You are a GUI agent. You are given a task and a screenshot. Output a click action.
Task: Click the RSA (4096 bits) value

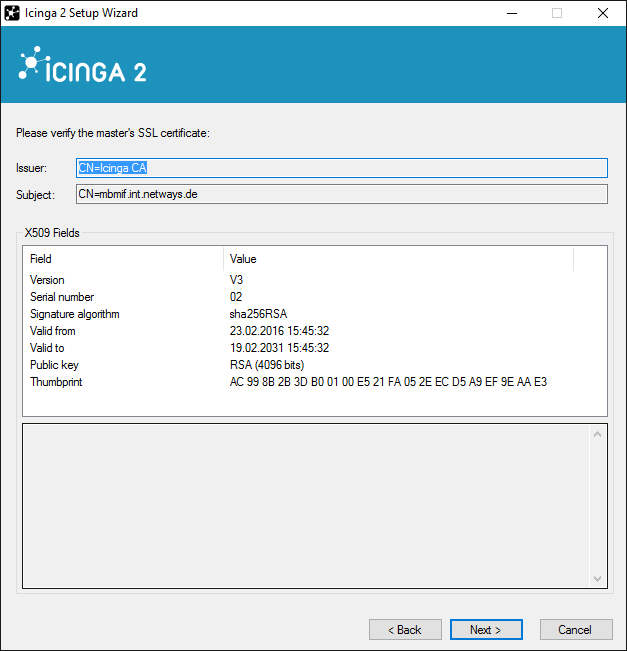pyautogui.click(x=267, y=365)
